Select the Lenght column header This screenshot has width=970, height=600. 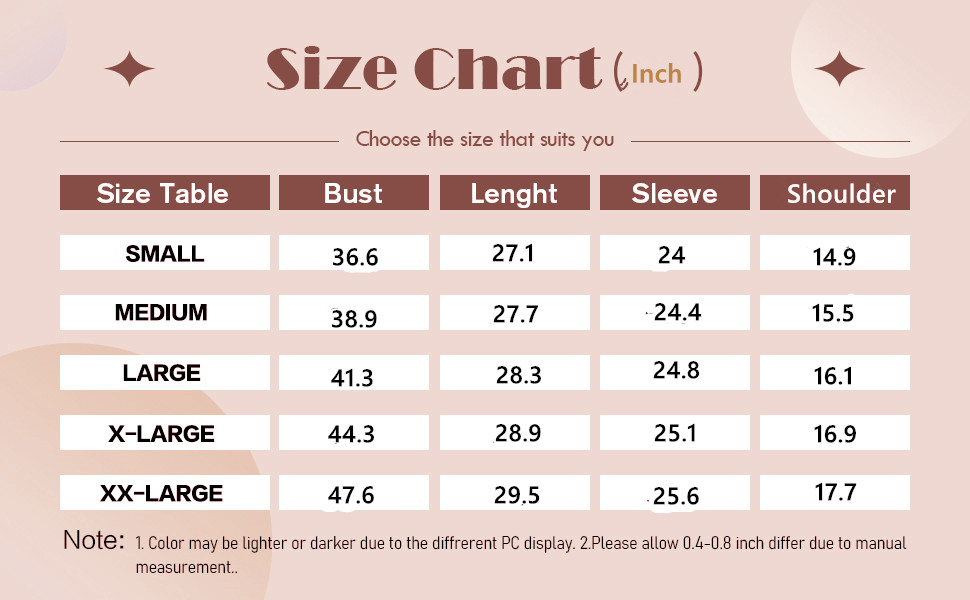[514, 193]
